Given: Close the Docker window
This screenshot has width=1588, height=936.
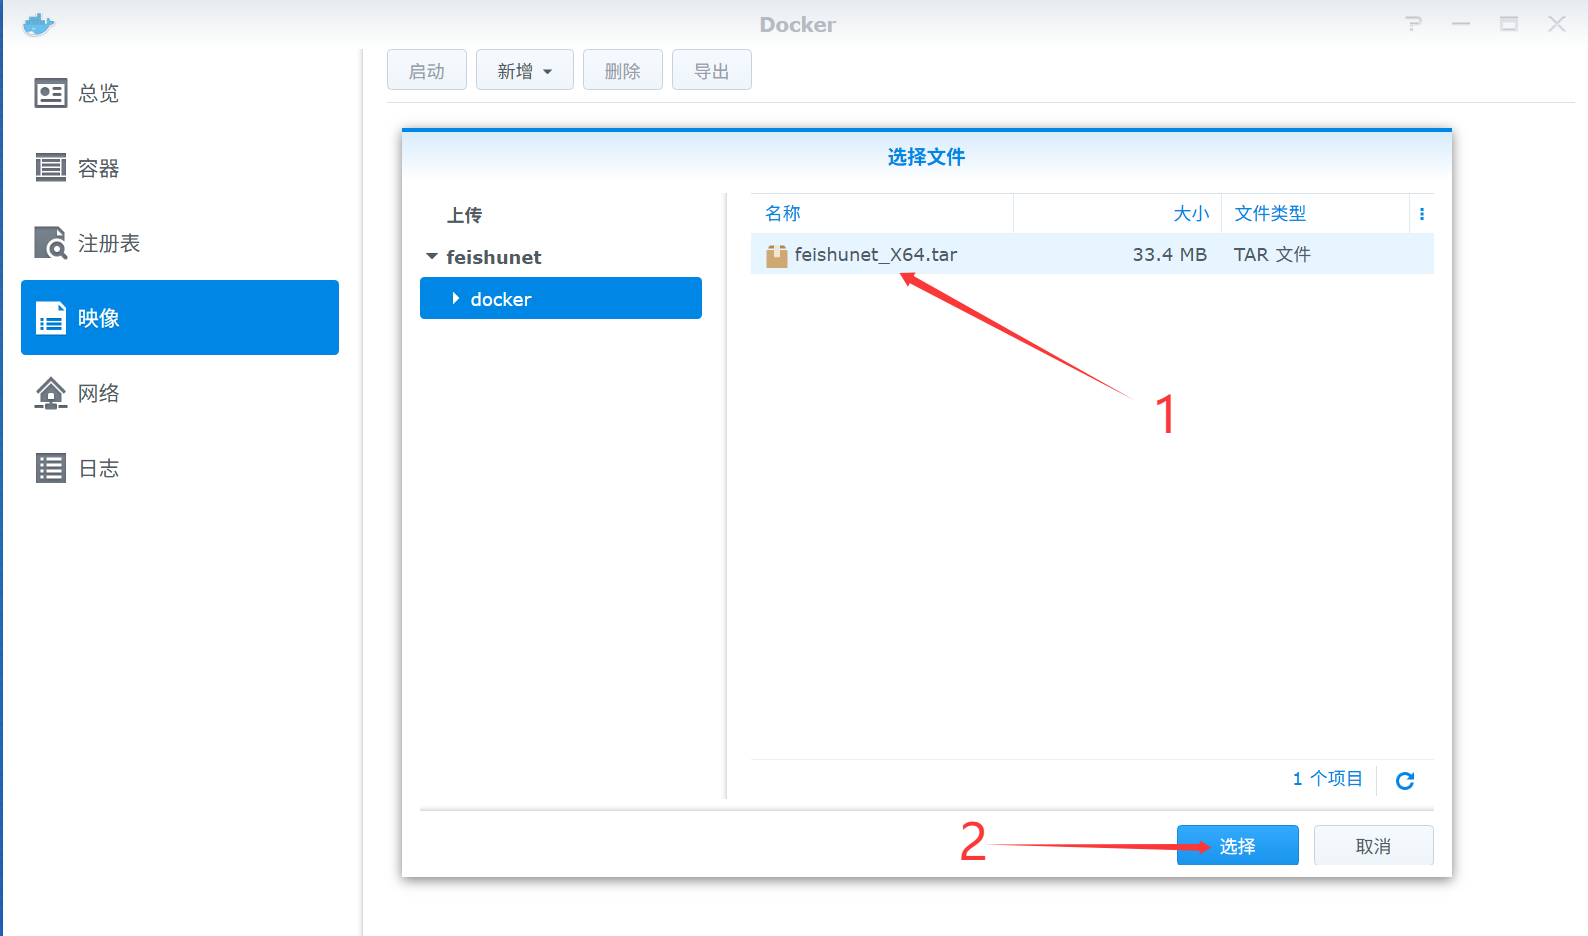Looking at the screenshot, I should coord(1557,24).
